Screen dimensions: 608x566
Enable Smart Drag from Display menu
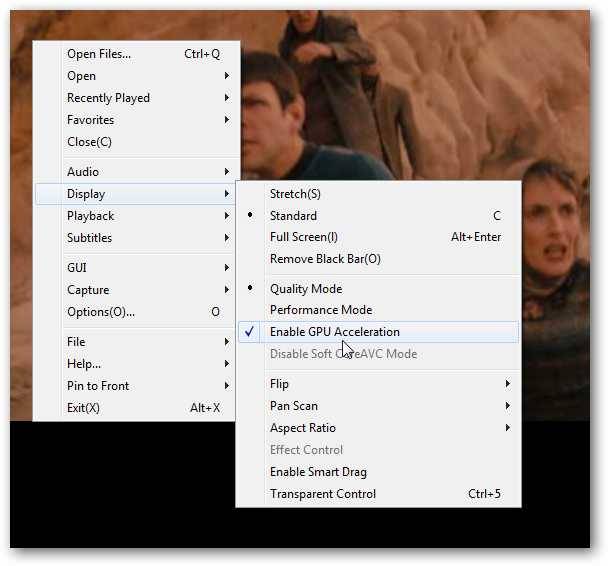pyautogui.click(x=378, y=472)
